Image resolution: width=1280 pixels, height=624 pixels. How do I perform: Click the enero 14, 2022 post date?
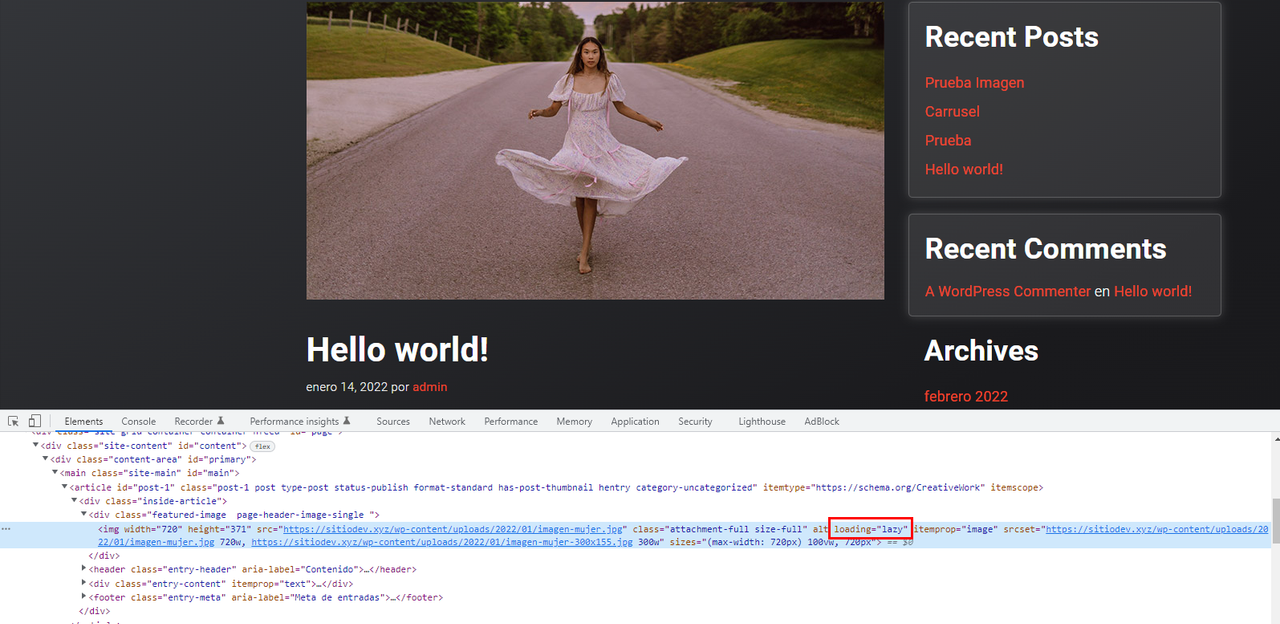(346, 386)
